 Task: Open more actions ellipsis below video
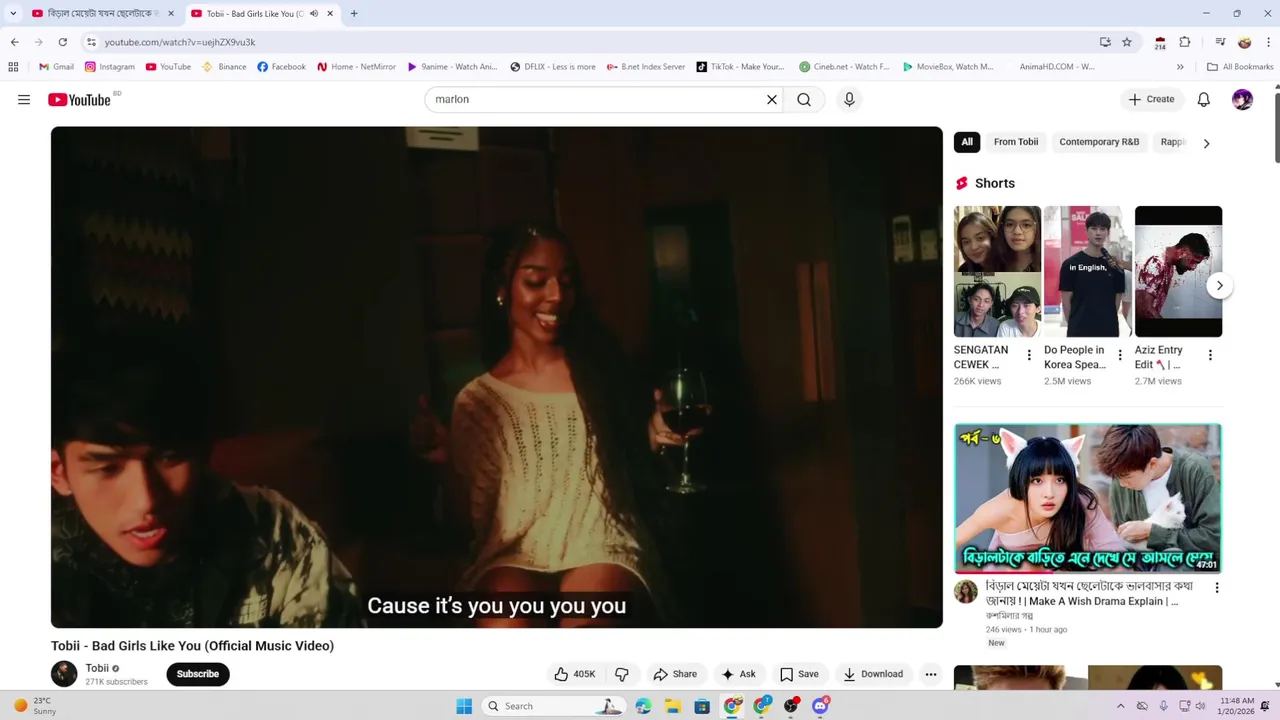(x=931, y=674)
